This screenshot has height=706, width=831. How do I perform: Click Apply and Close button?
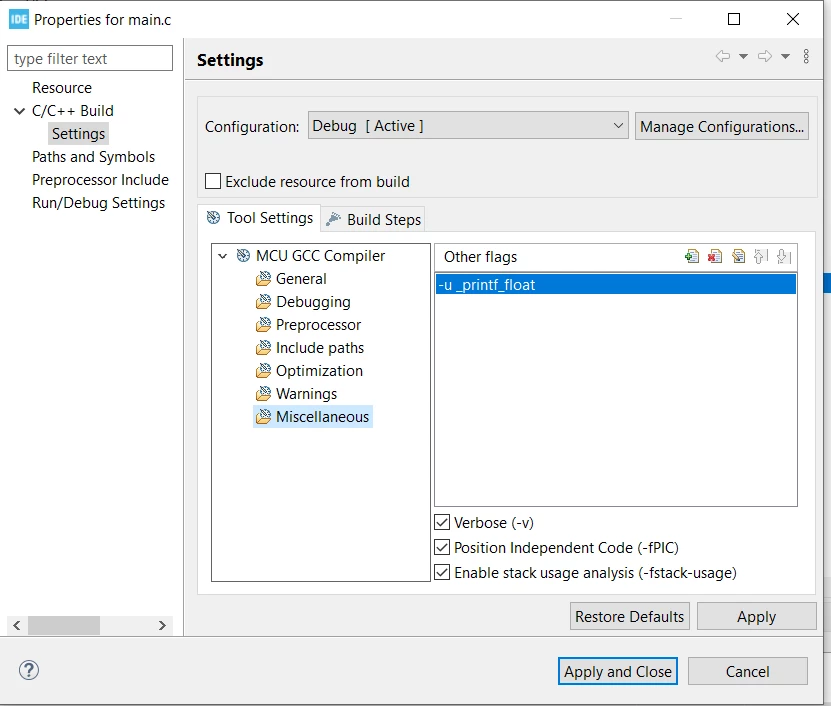pyautogui.click(x=617, y=672)
